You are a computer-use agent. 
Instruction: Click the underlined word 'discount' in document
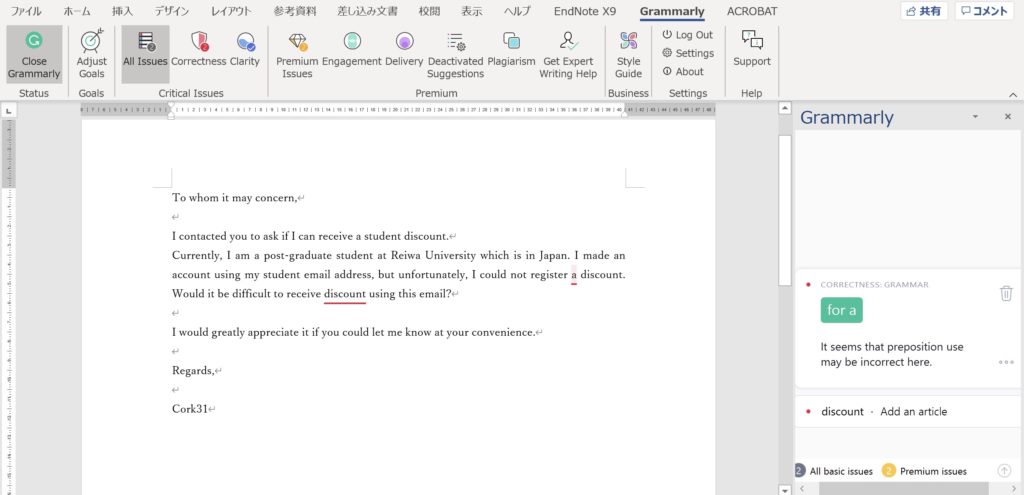click(345, 294)
